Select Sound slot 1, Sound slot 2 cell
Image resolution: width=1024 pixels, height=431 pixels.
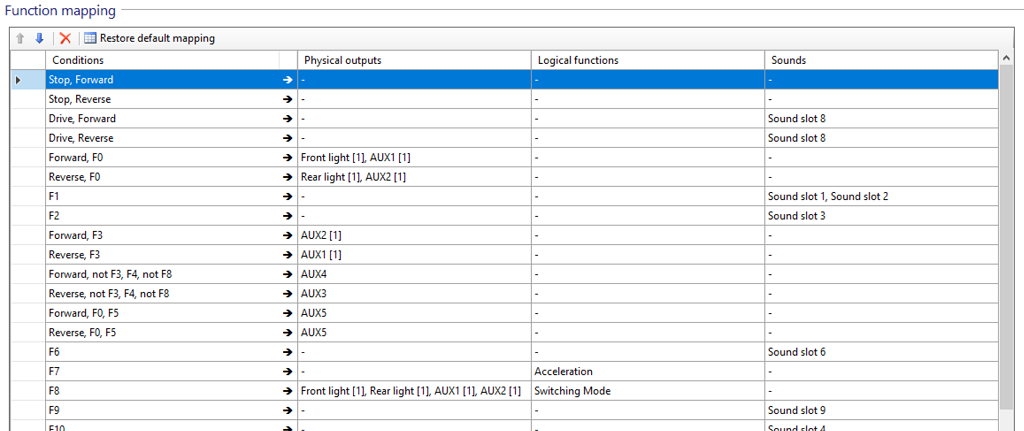coord(880,197)
